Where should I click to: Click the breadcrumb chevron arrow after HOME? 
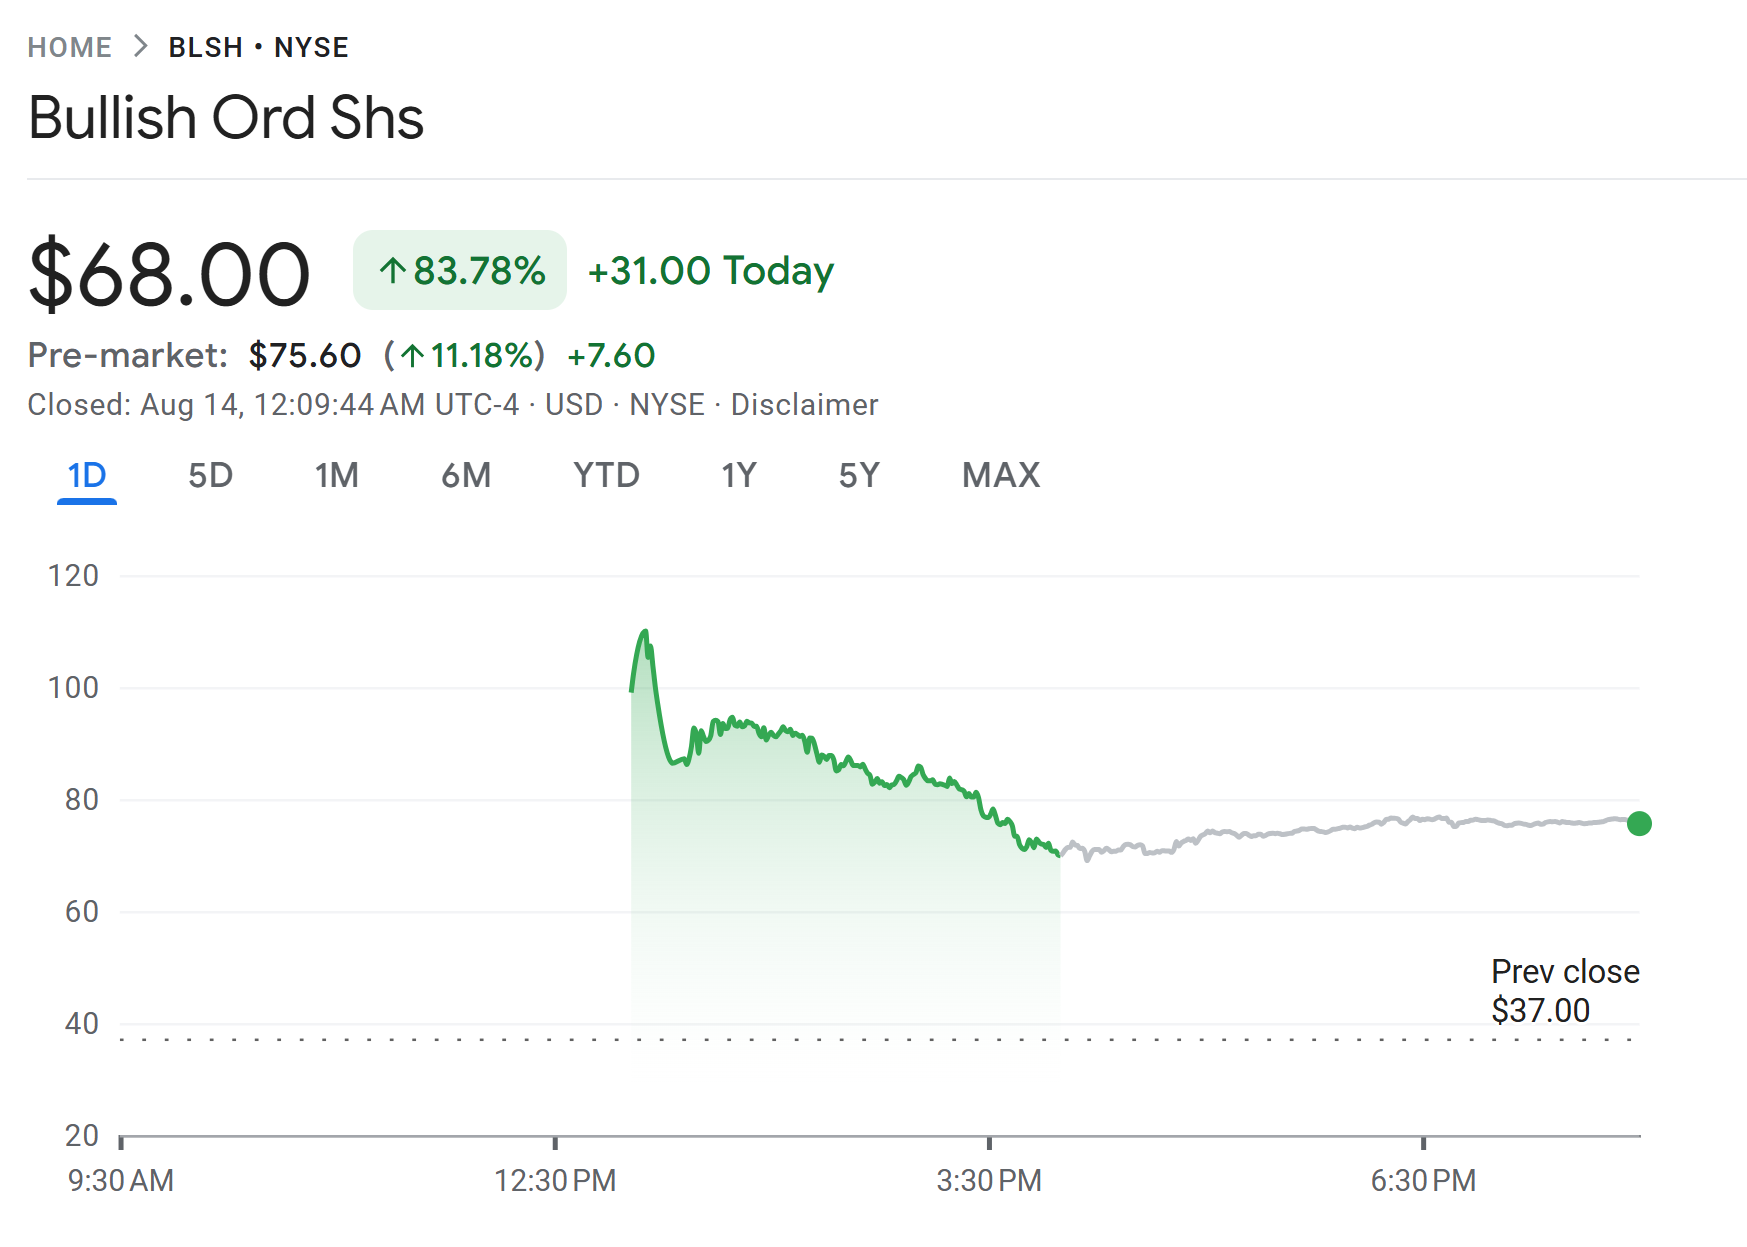click(x=140, y=47)
